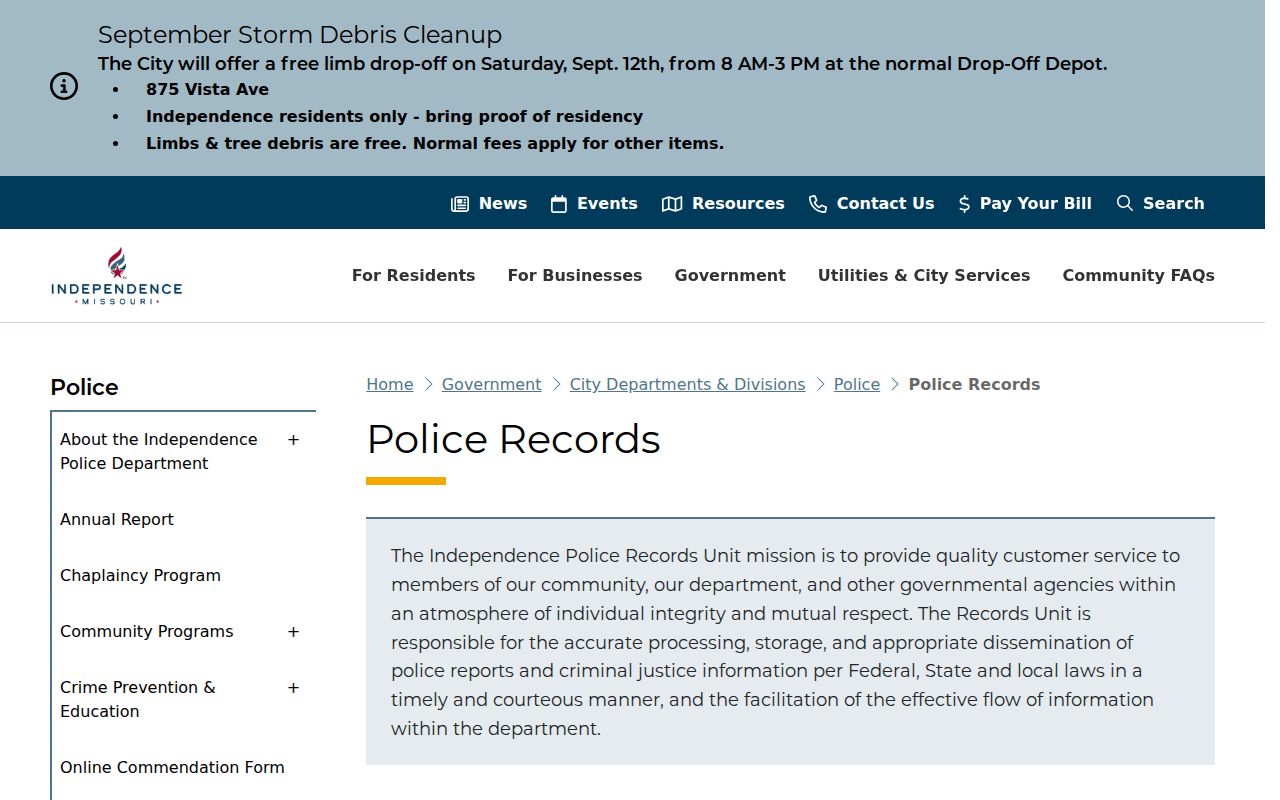Image resolution: width=1280 pixels, height=800 pixels.
Task: Click the Police Records page title
Action: point(513,440)
